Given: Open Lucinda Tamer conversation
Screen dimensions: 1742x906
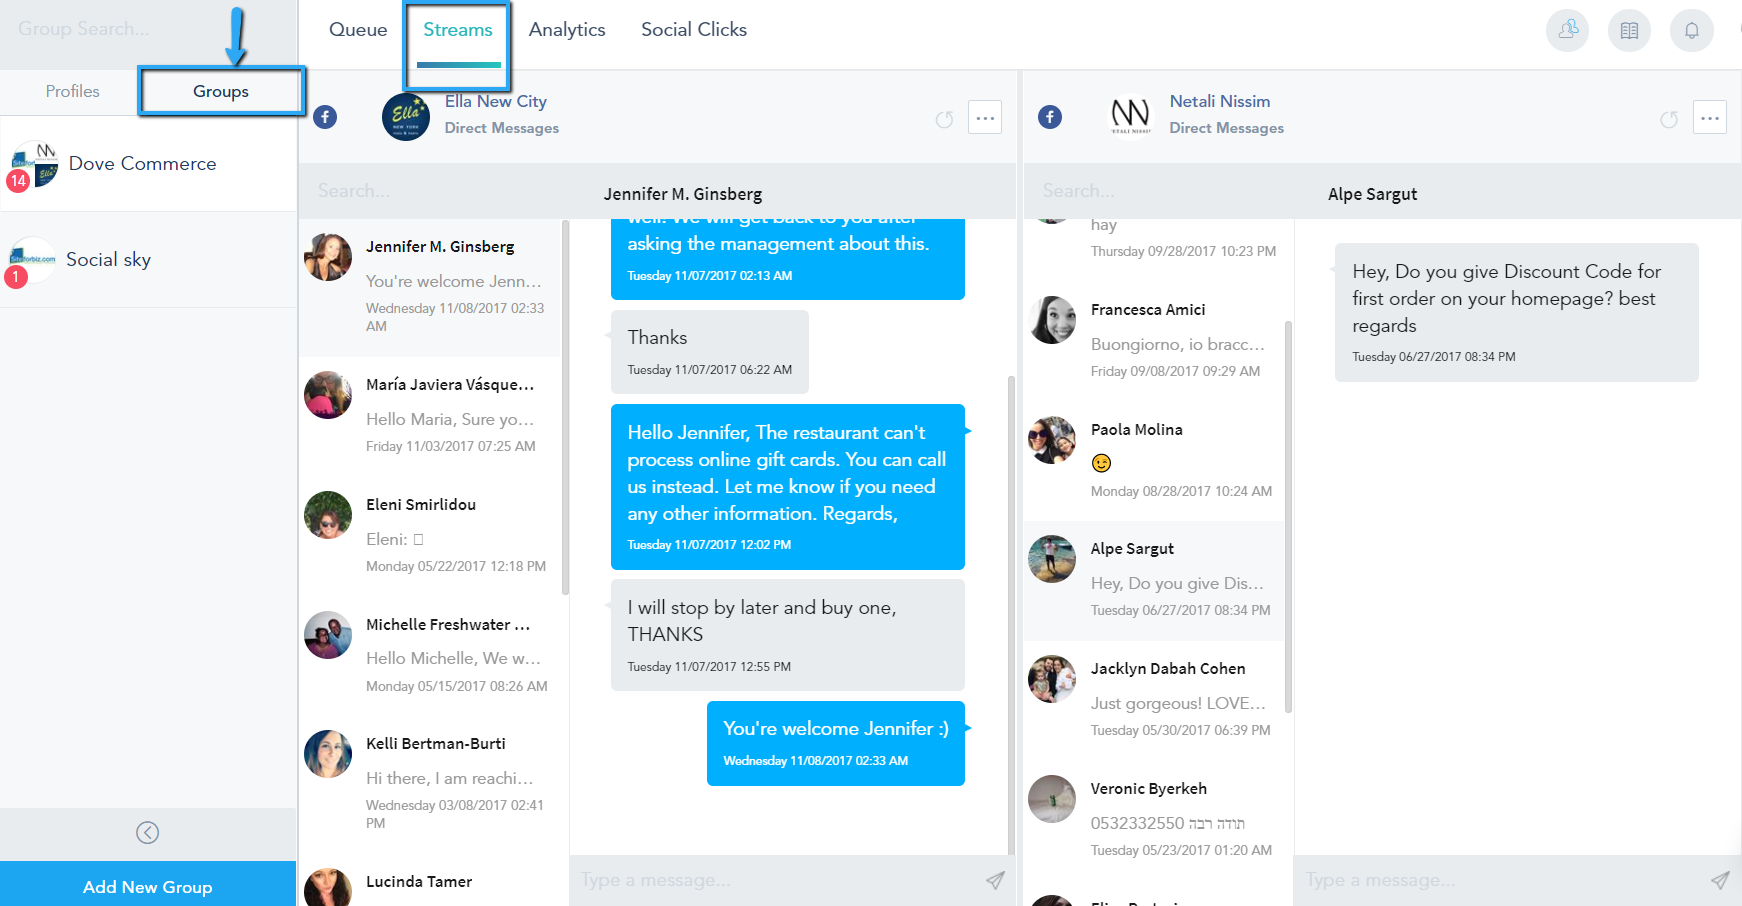Looking at the screenshot, I should tap(430, 882).
